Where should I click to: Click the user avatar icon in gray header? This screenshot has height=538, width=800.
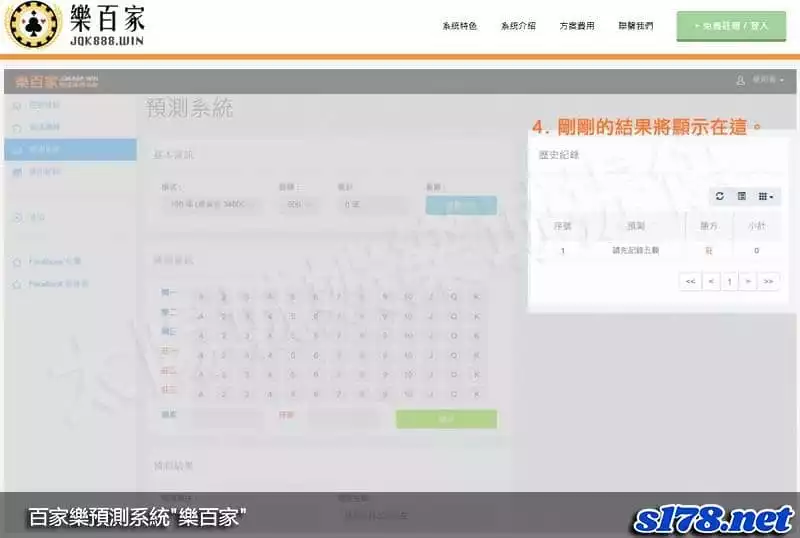click(740, 80)
